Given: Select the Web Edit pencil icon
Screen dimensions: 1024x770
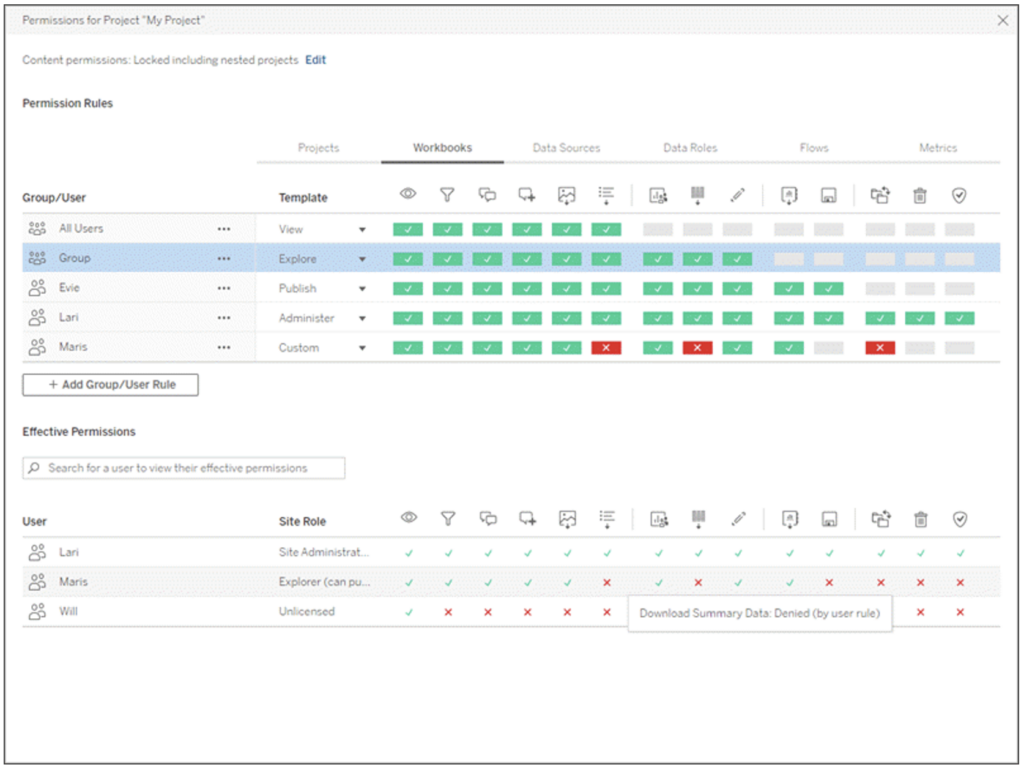Looking at the screenshot, I should pyautogui.click(x=738, y=194).
